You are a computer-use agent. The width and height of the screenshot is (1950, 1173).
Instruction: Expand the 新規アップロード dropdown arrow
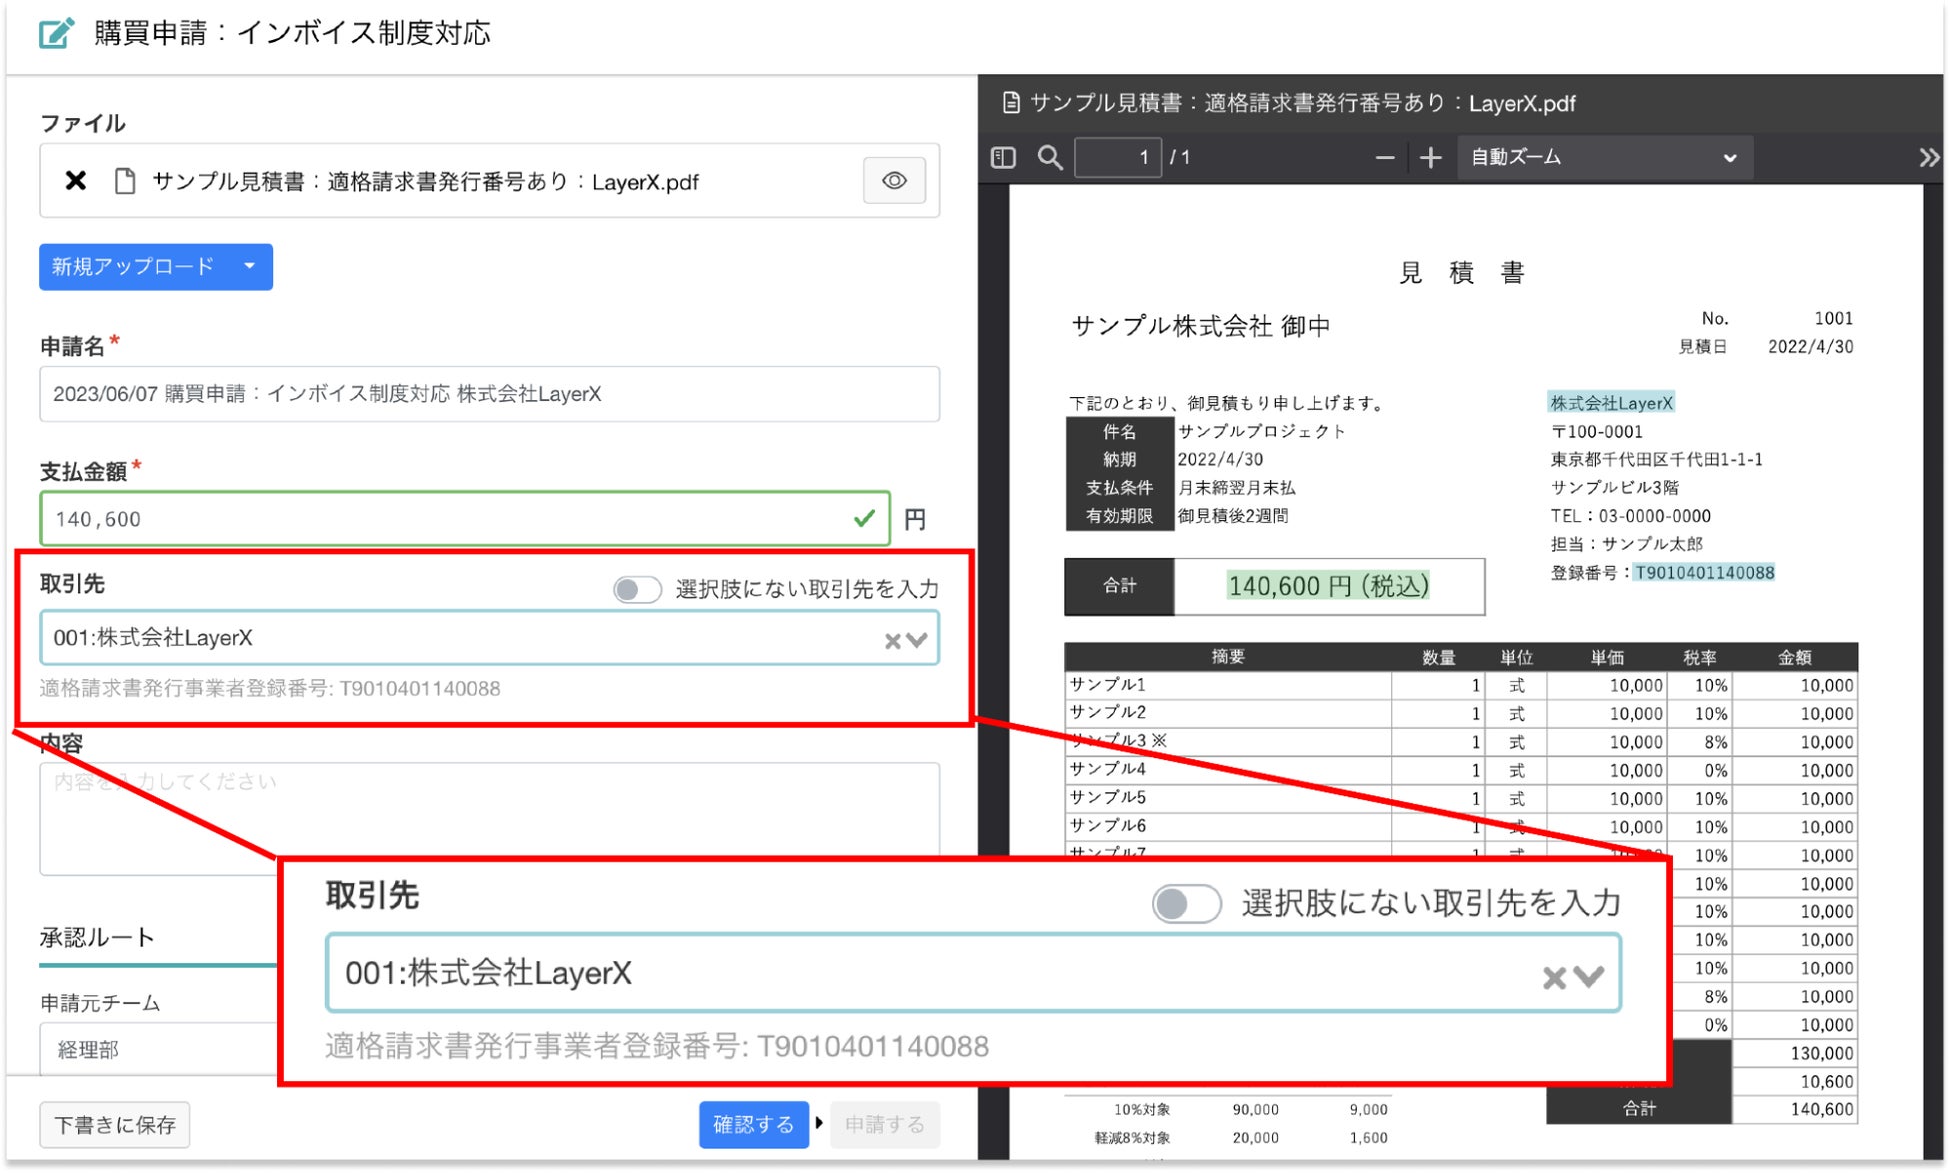(x=250, y=267)
